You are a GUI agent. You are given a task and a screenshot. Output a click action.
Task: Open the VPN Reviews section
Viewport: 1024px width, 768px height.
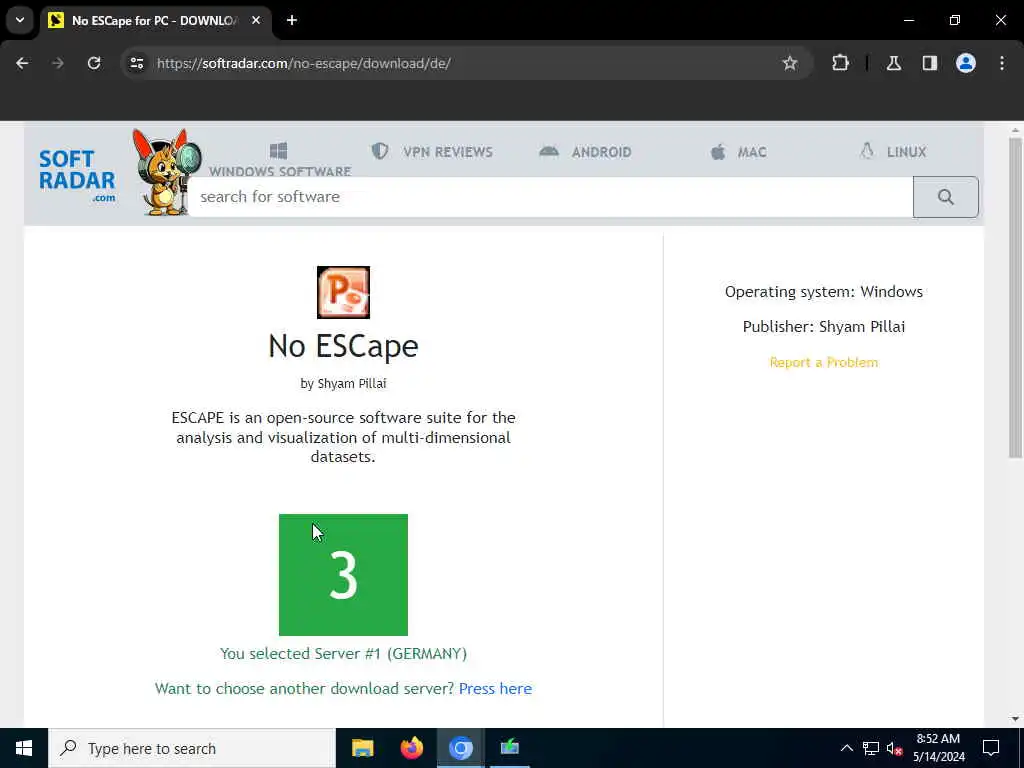tap(448, 152)
